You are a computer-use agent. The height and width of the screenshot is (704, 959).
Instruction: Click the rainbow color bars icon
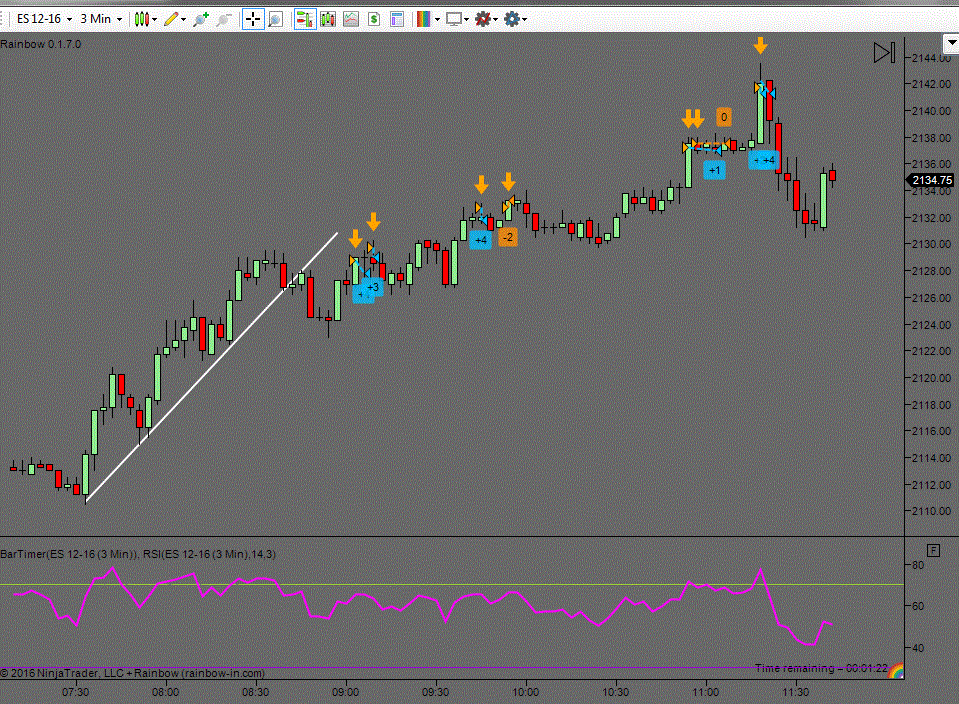click(424, 19)
